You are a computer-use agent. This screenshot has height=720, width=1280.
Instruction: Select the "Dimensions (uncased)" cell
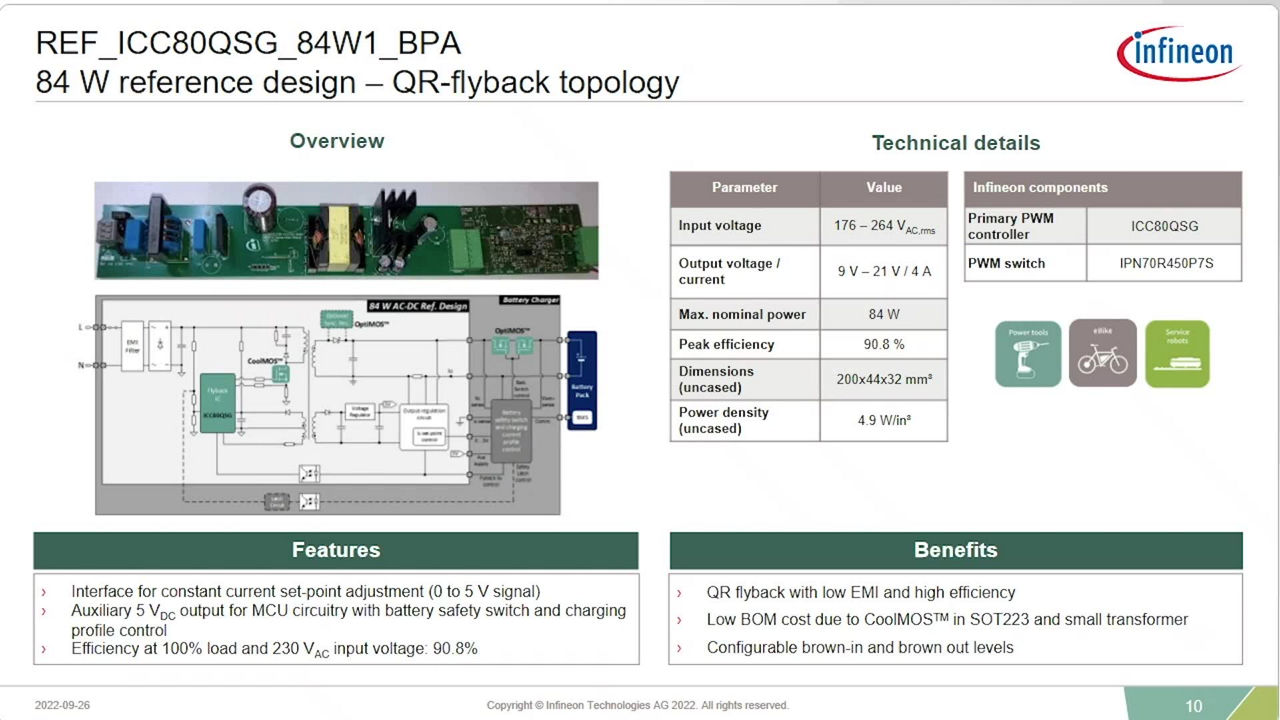pos(745,379)
